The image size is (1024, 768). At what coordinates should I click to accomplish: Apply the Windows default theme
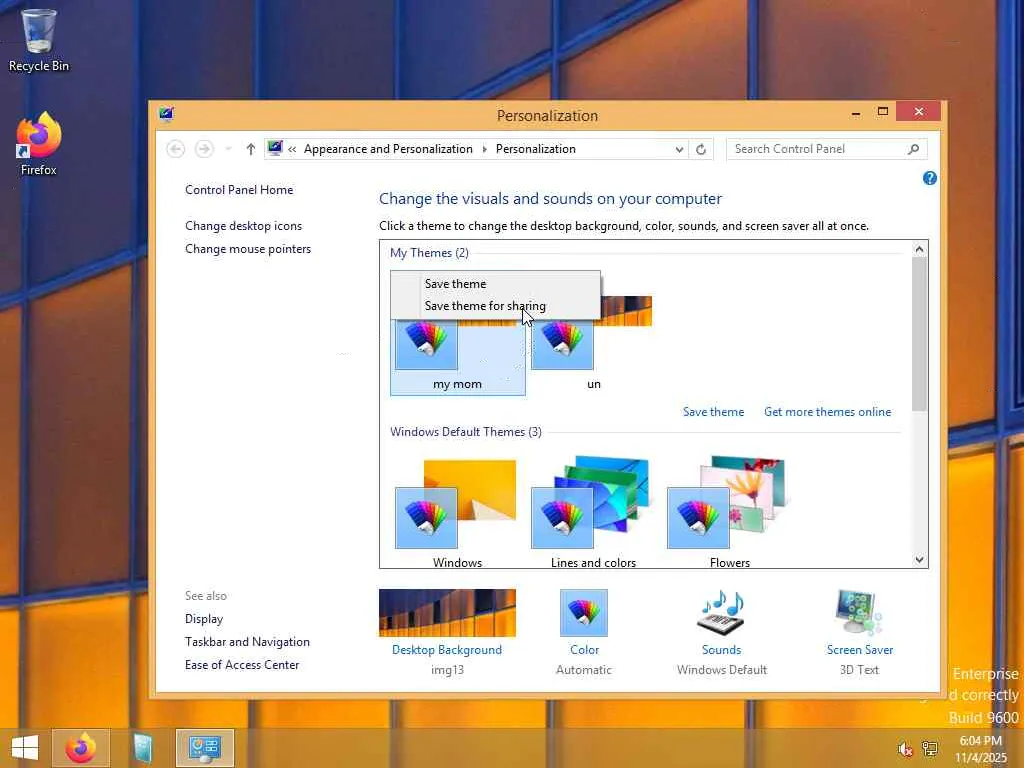point(457,512)
